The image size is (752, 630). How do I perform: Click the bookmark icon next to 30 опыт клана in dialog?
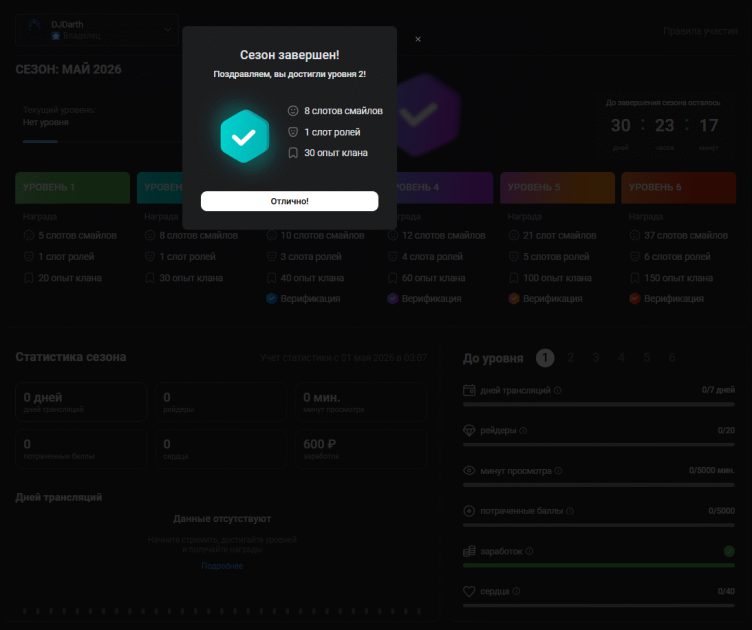(x=293, y=153)
